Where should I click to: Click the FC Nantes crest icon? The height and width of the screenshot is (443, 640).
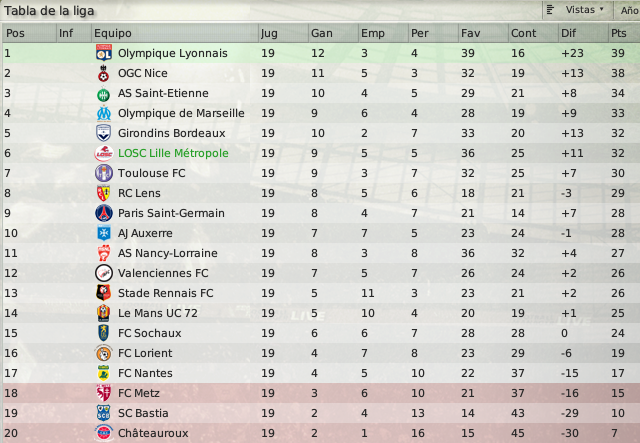click(x=104, y=373)
